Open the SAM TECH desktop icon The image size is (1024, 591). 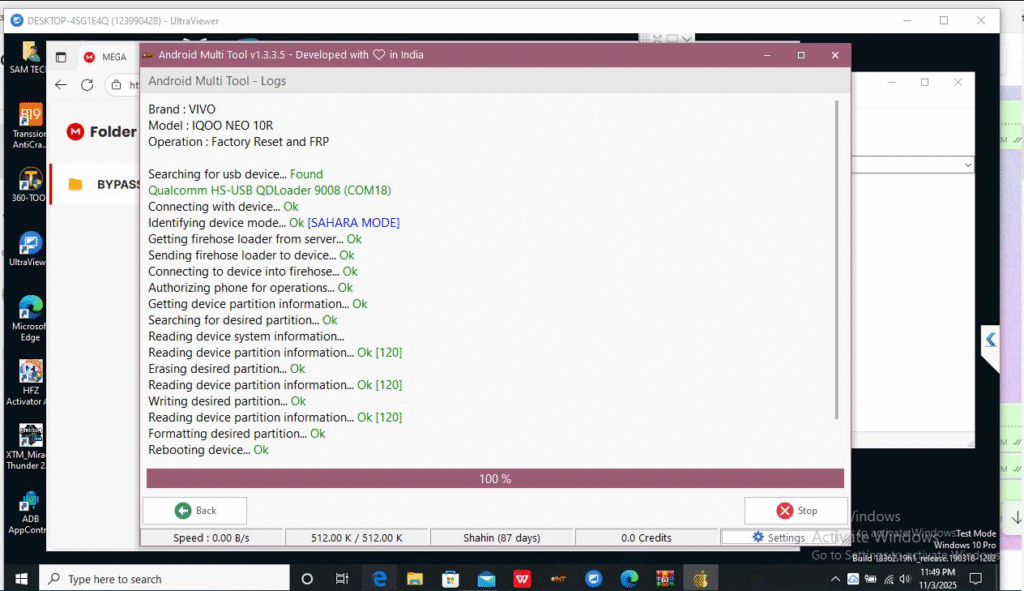pos(30,56)
